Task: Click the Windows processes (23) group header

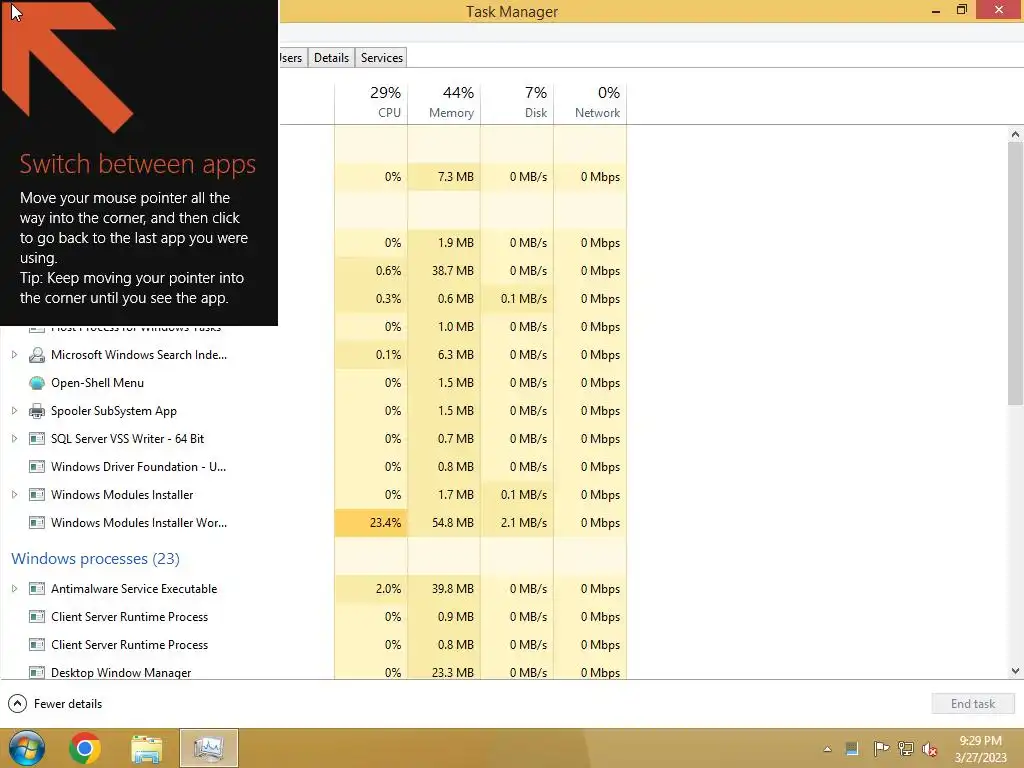Action: click(95, 559)
